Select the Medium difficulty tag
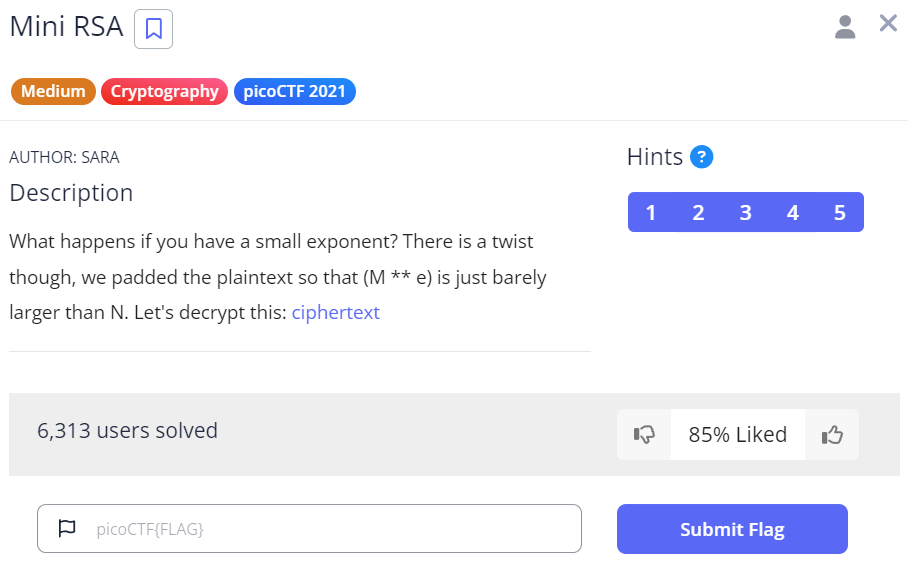This screenshot has height=562, width=908. 53,92
